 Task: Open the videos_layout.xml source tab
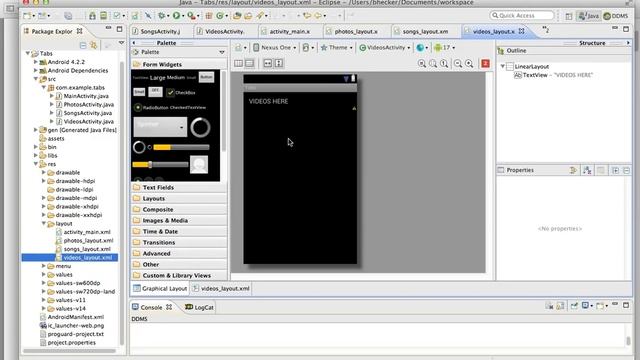tap(221, 289)
